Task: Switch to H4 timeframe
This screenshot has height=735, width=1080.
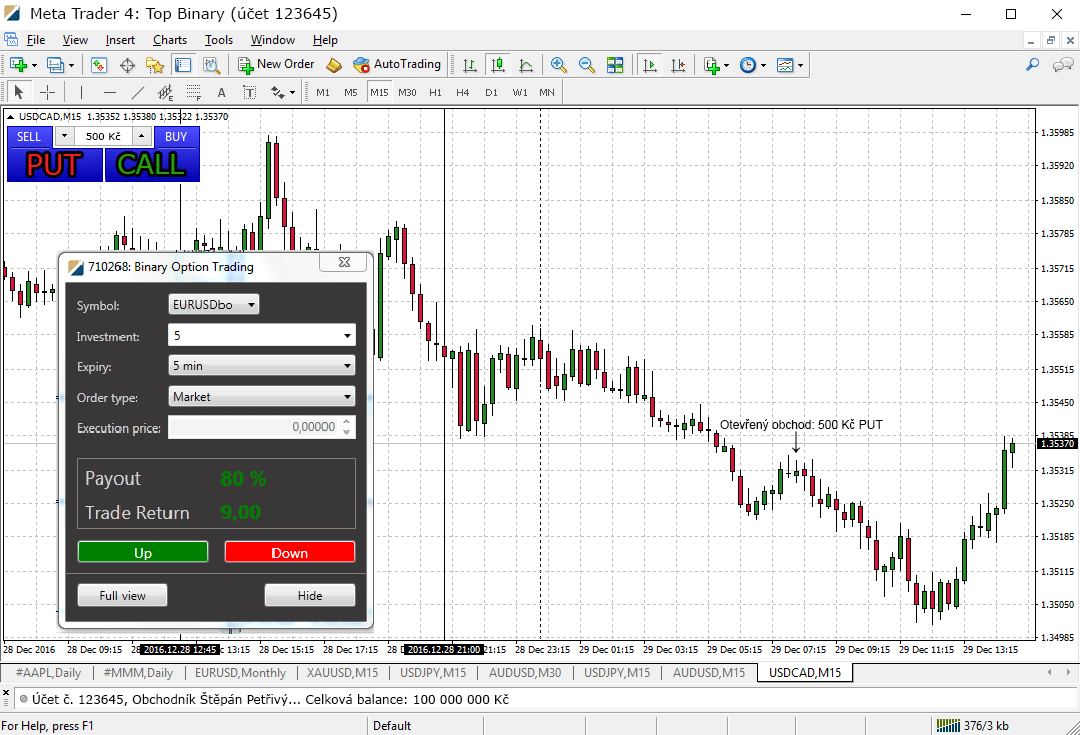Action: [462, 92]
